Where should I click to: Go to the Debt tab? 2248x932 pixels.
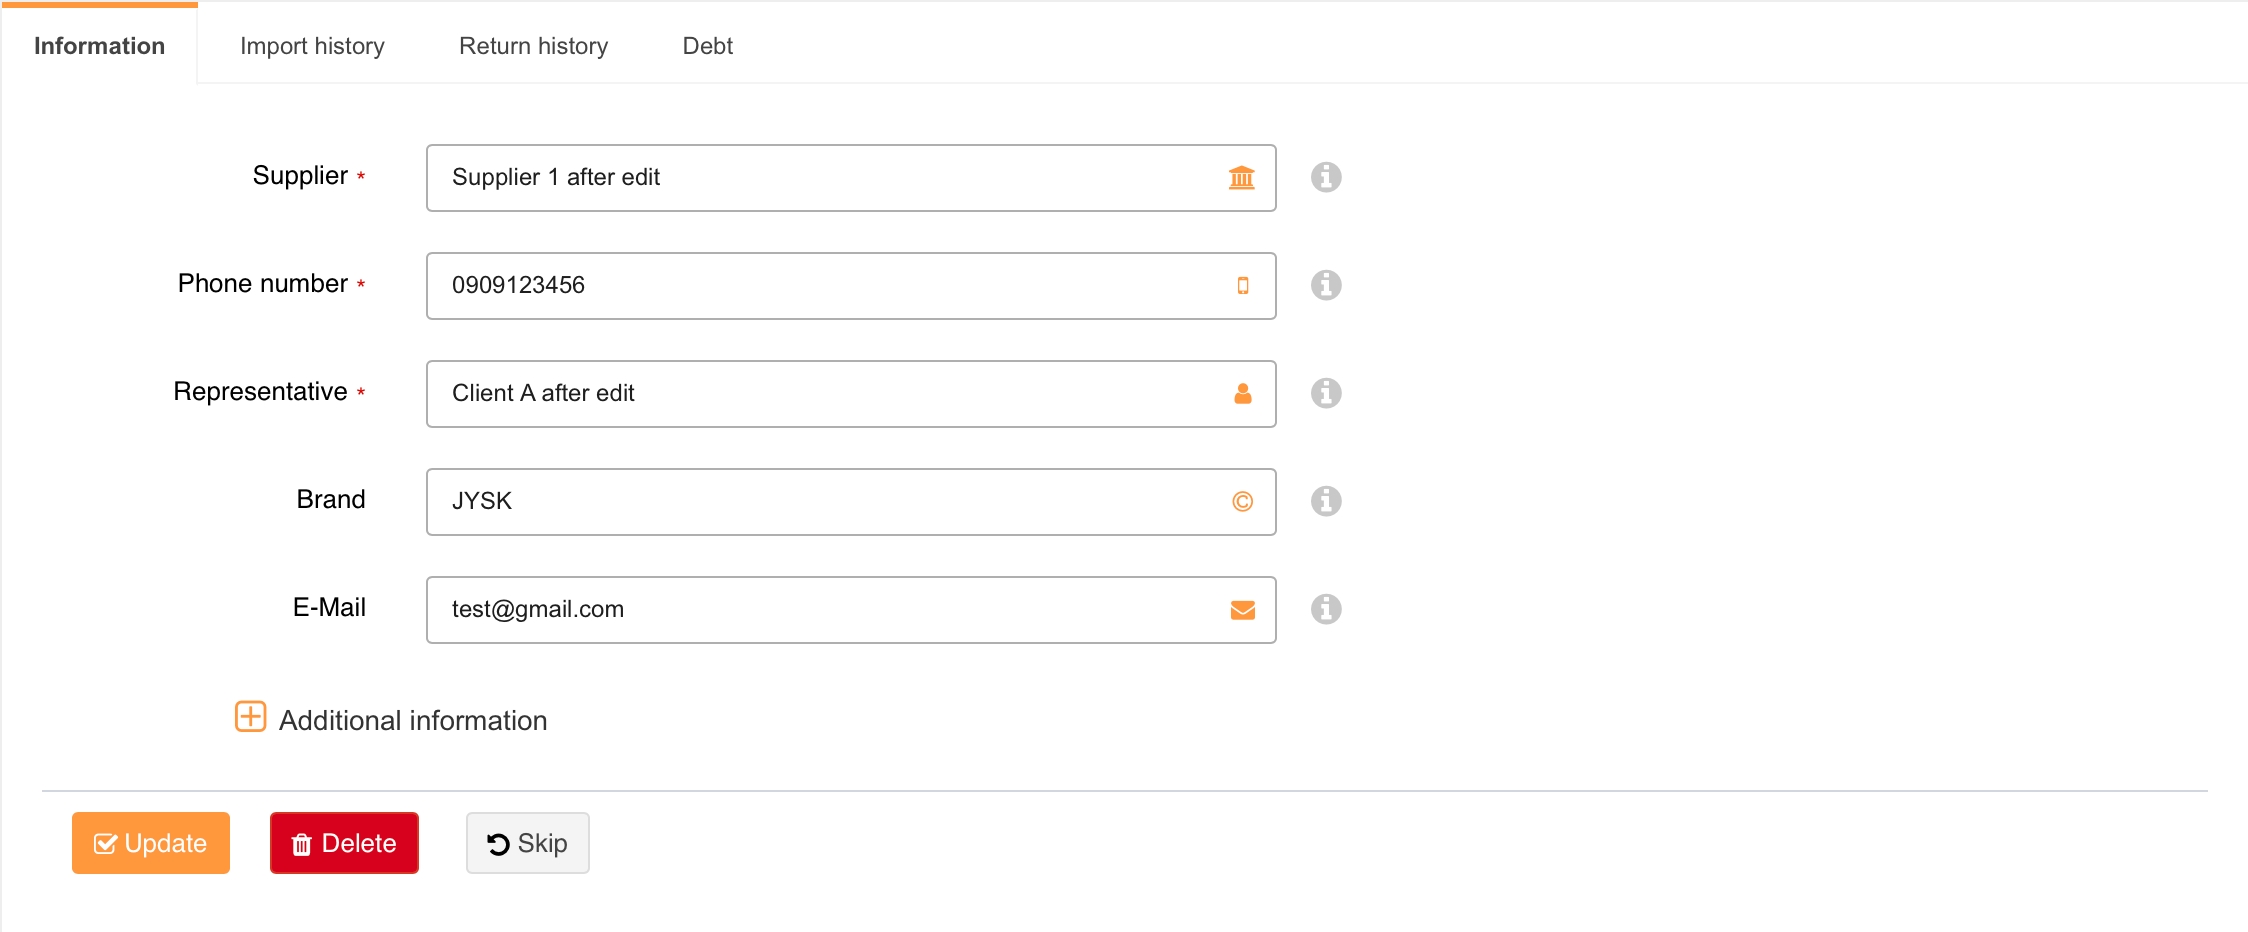pos(707,46)
